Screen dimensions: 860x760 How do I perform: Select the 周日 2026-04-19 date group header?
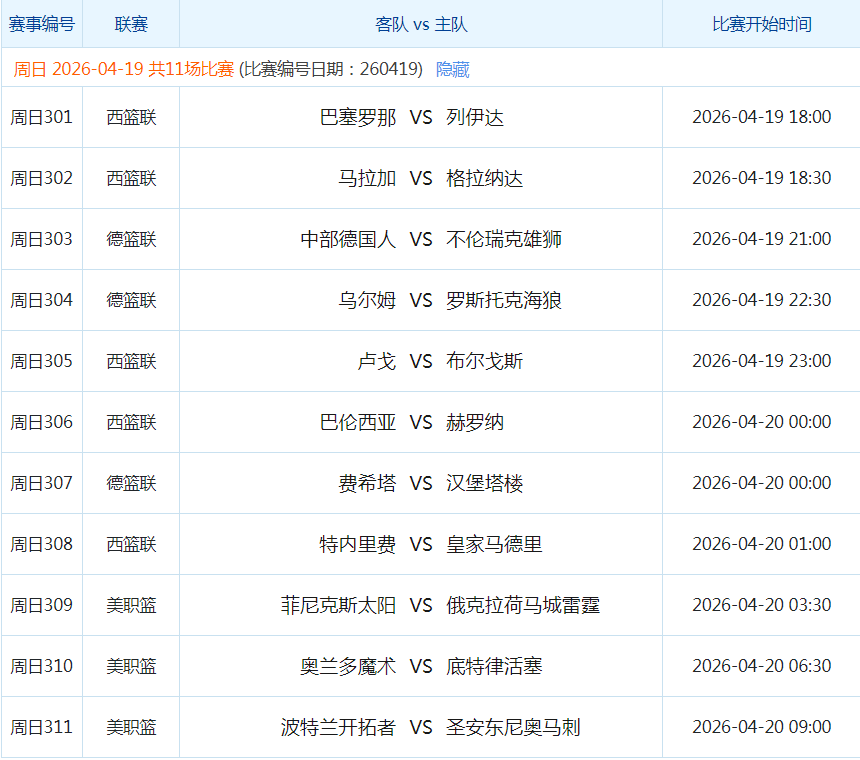(123, 69)
